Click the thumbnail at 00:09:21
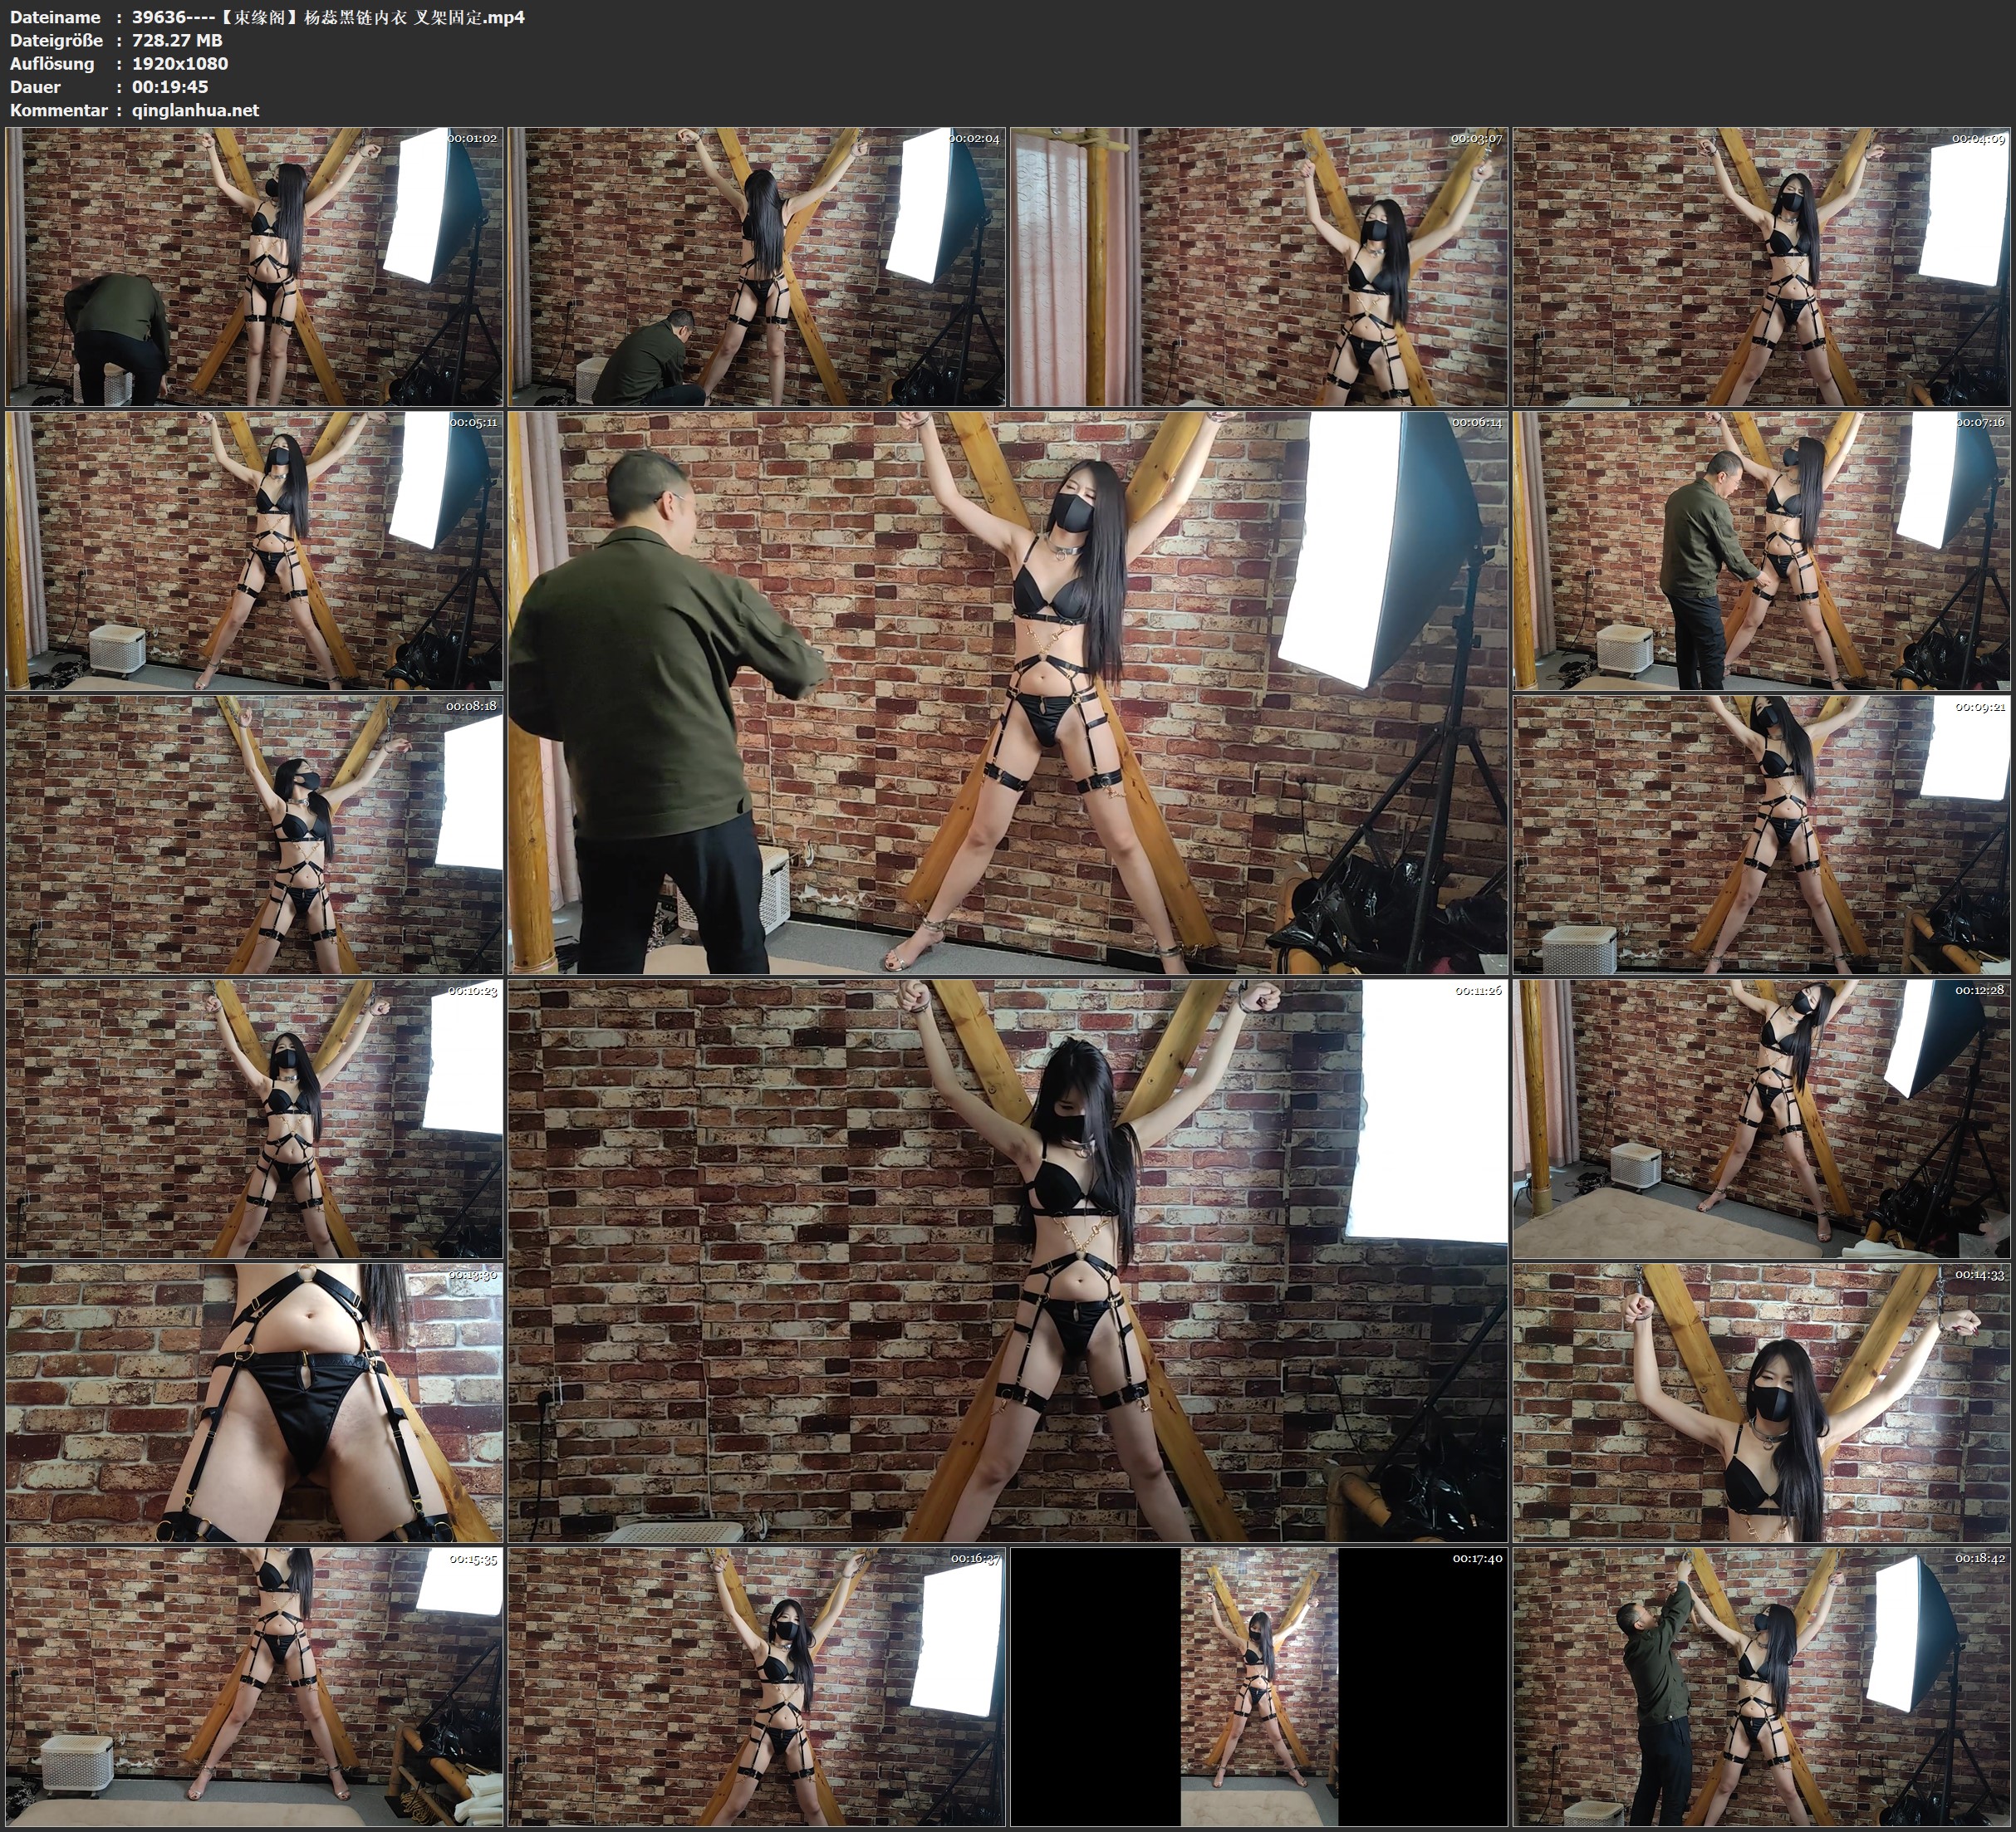This screenshot has width=2016, height=1832. [1762, 835]
